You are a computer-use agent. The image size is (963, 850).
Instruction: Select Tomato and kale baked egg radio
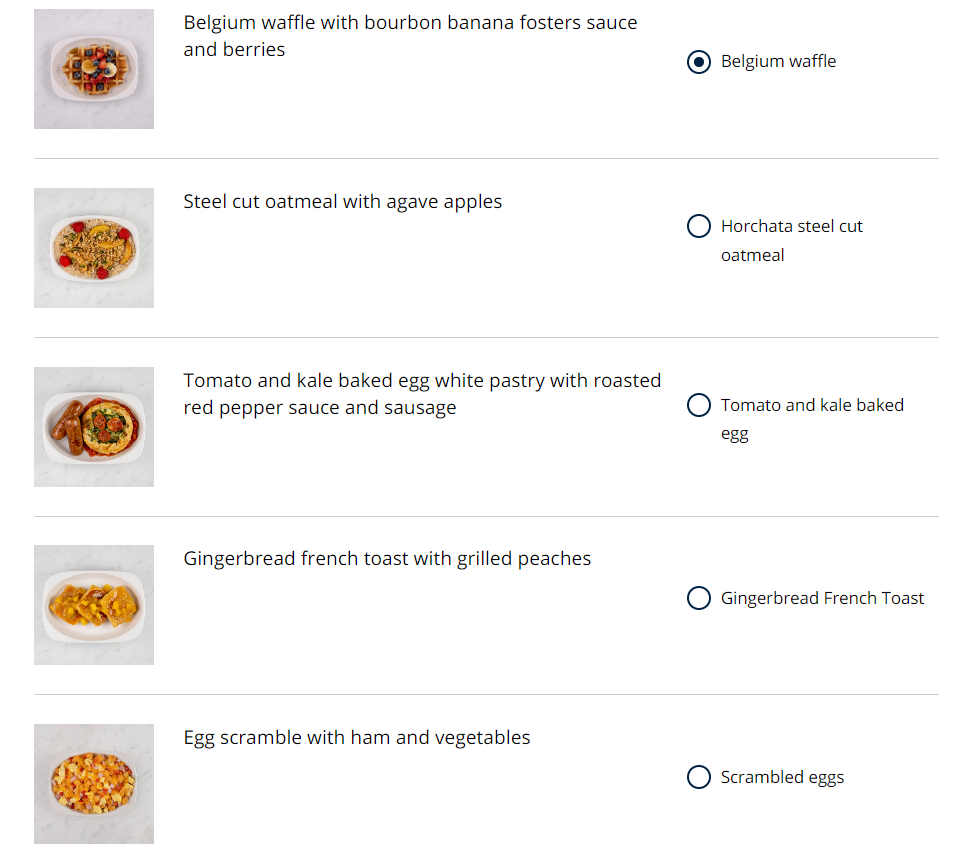click(x=698, y=405)
